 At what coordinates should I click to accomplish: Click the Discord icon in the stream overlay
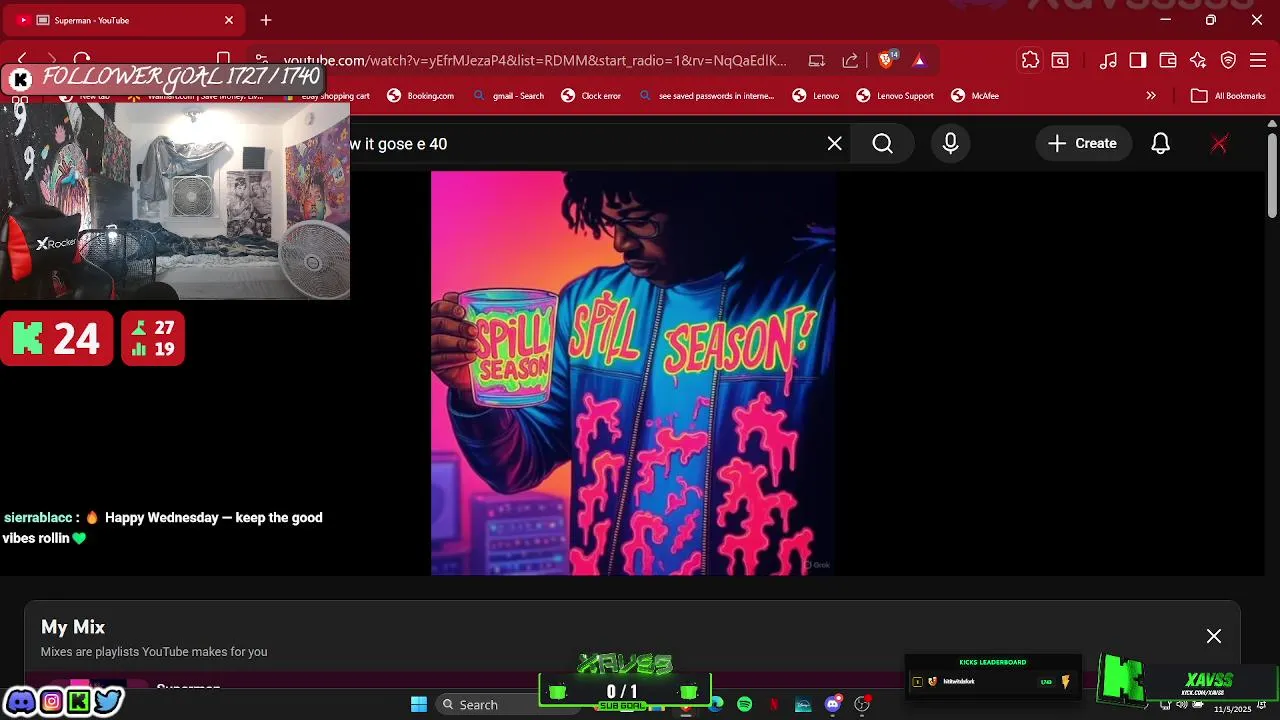tap(21, 701)
